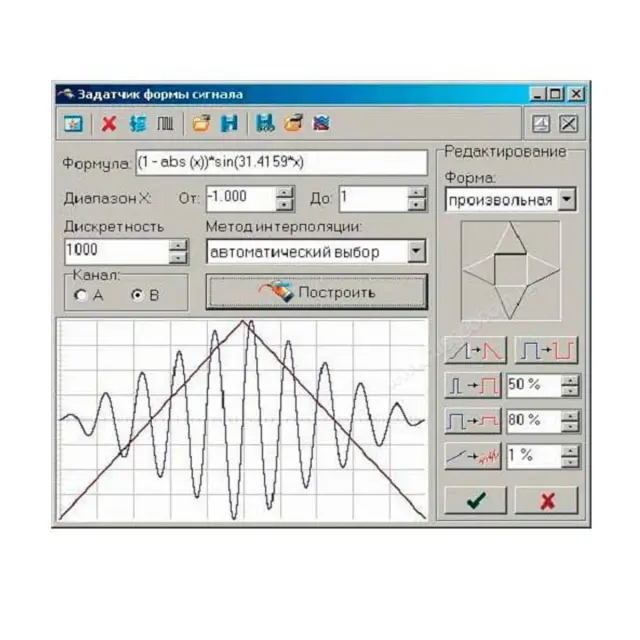Click the vertical bars toolbar icon
Screen dimensions: 640x640
tap(162, 124)
